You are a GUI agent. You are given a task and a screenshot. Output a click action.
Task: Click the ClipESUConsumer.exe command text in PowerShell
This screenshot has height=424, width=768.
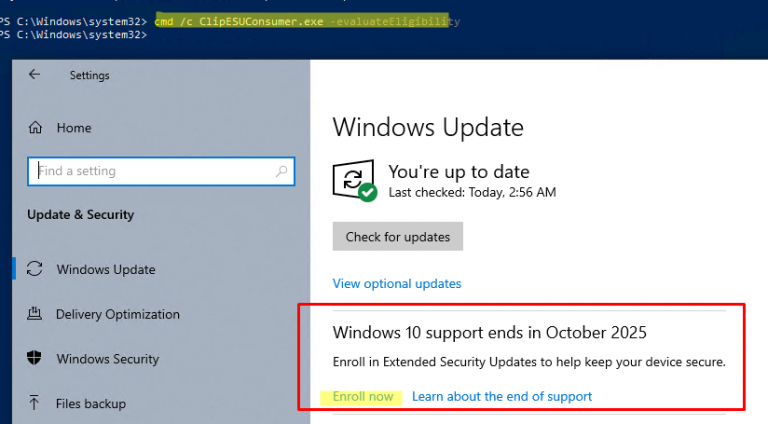[260, 21]
